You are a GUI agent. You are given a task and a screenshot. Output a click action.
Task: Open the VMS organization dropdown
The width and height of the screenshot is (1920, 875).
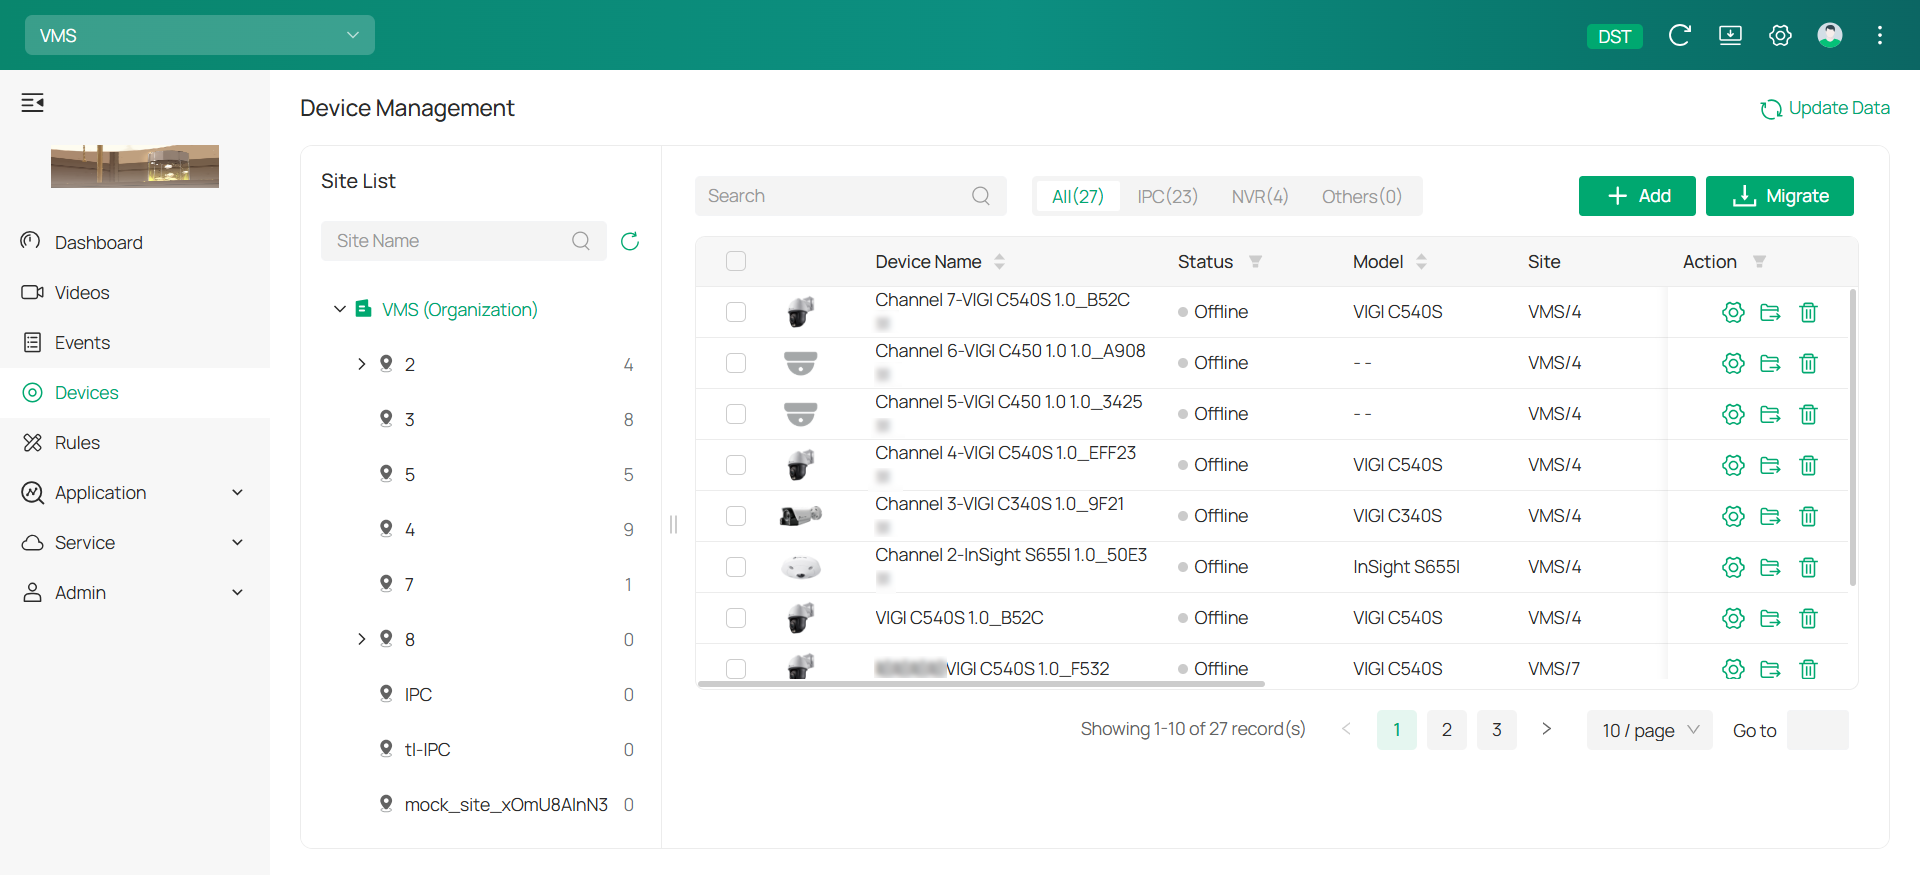[200, 35]
